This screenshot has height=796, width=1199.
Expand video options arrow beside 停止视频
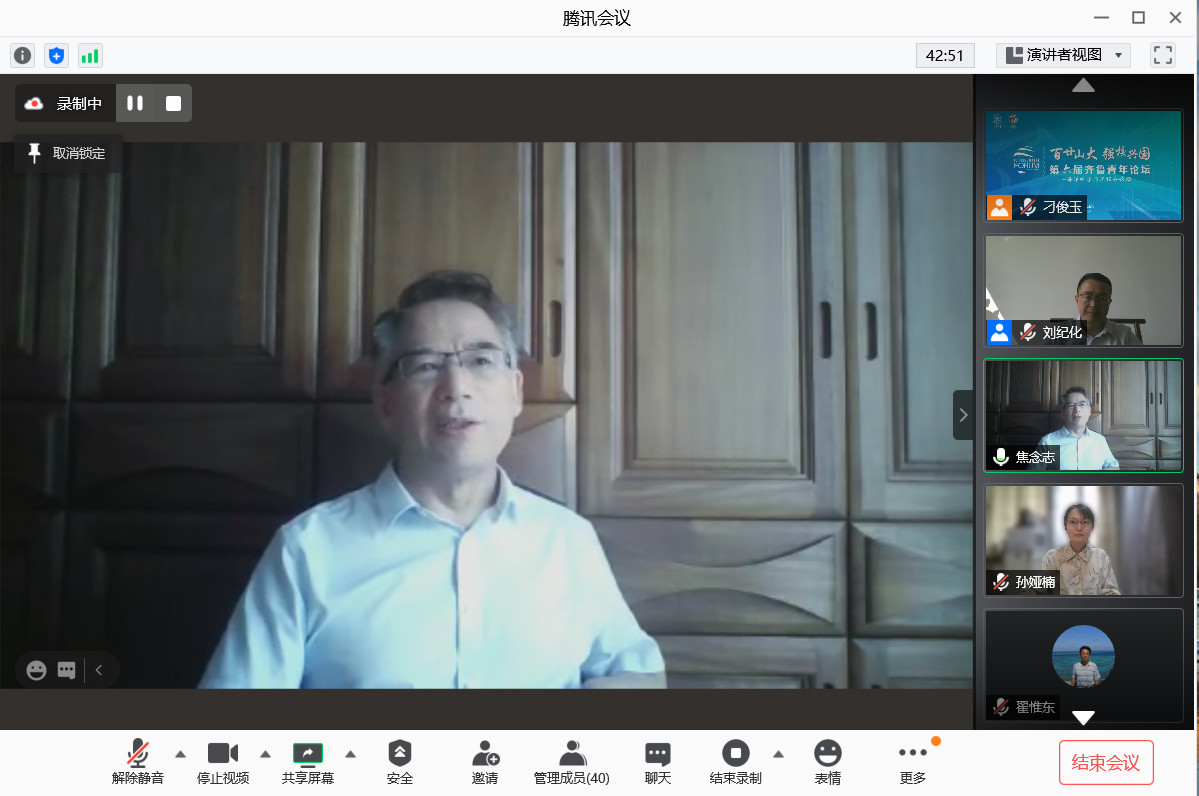click(266, 754)
